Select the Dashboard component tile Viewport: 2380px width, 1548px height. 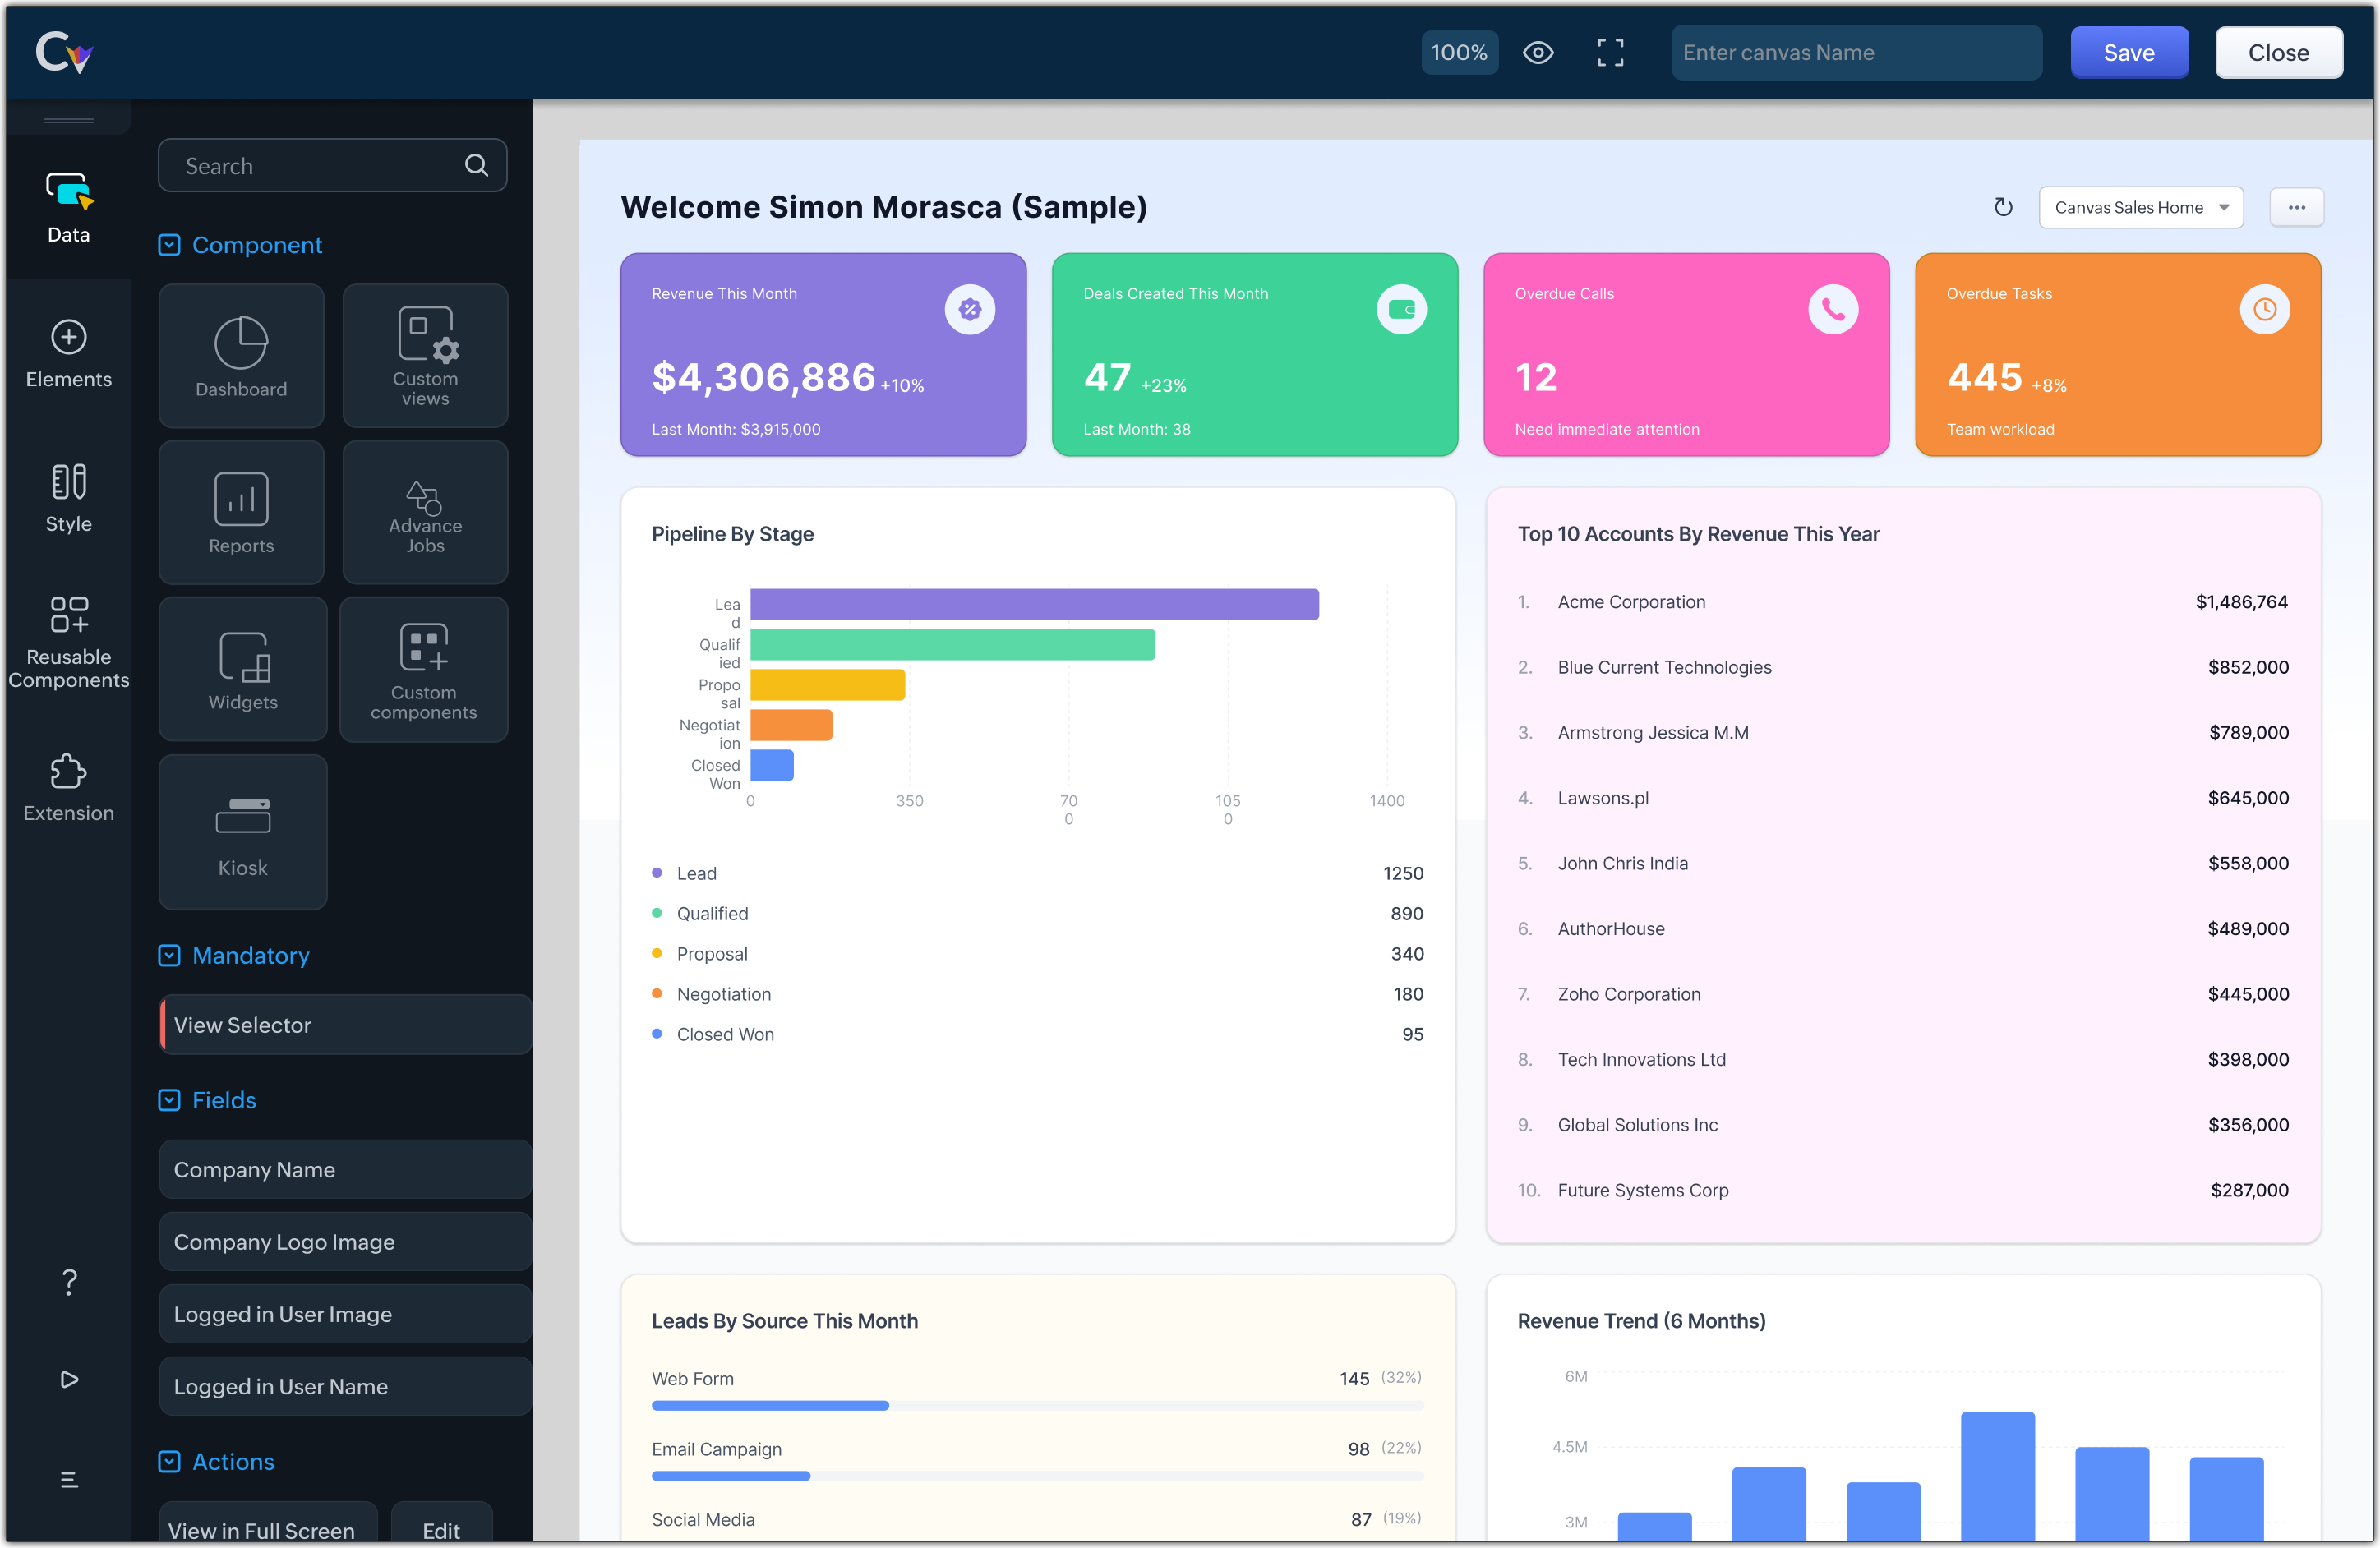(x=241, y=356)
